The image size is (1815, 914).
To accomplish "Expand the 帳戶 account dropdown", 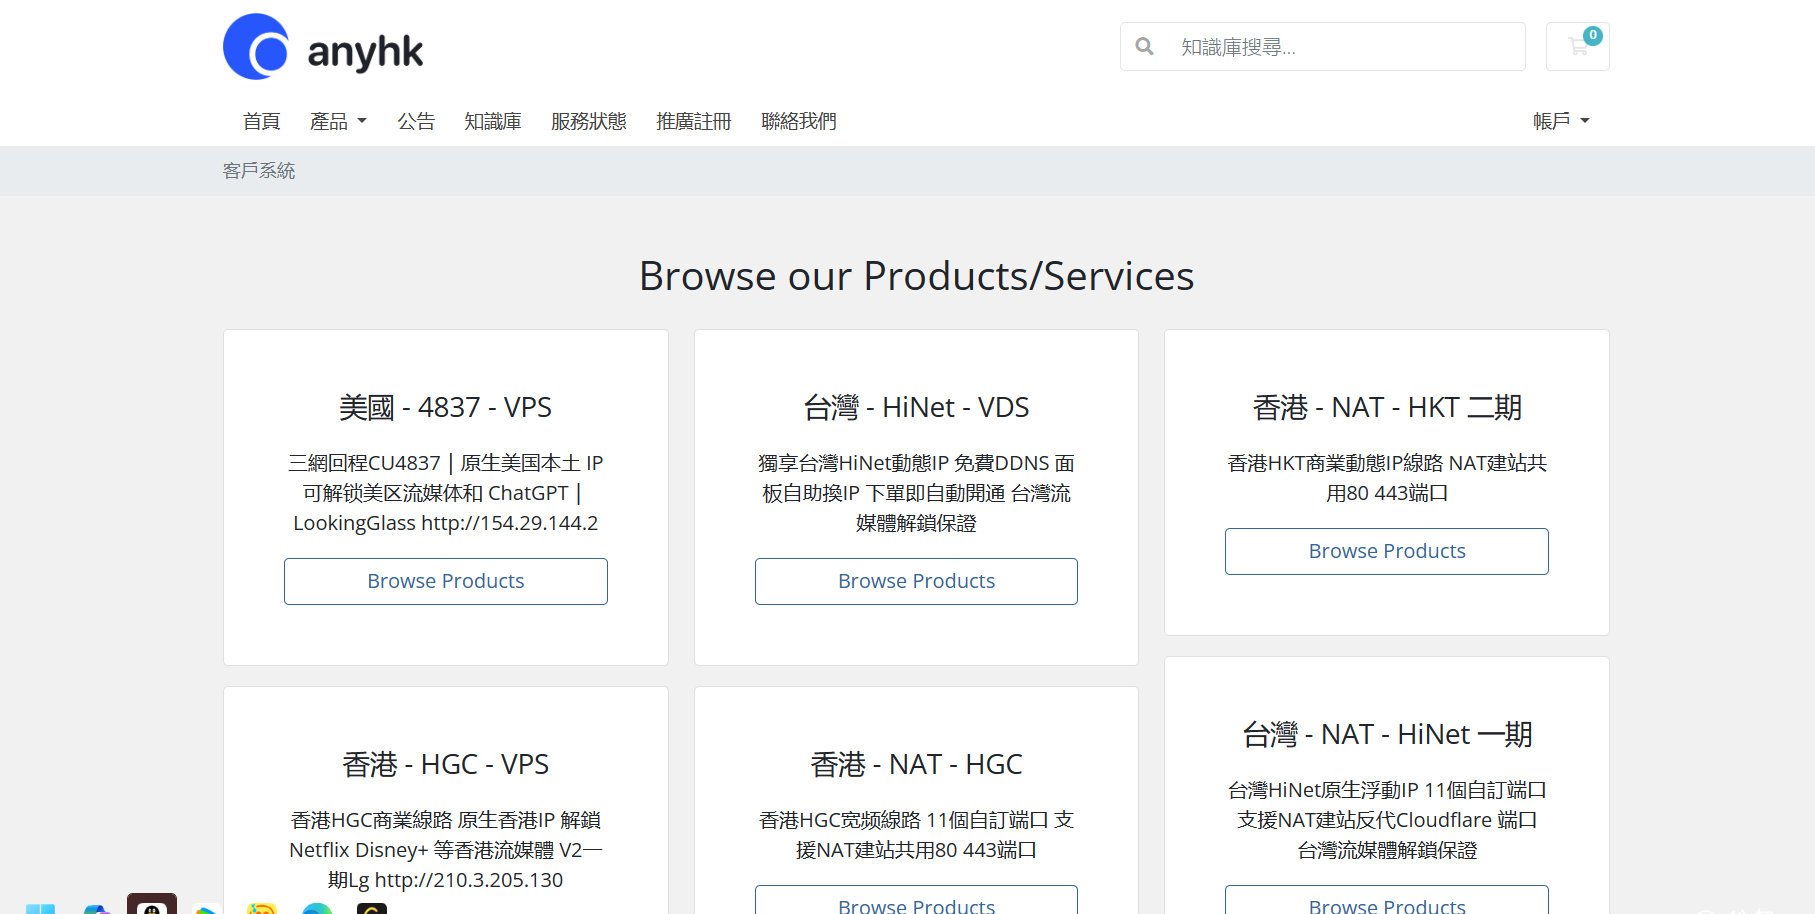I will pyautogui.click(x=1560, y=121).
